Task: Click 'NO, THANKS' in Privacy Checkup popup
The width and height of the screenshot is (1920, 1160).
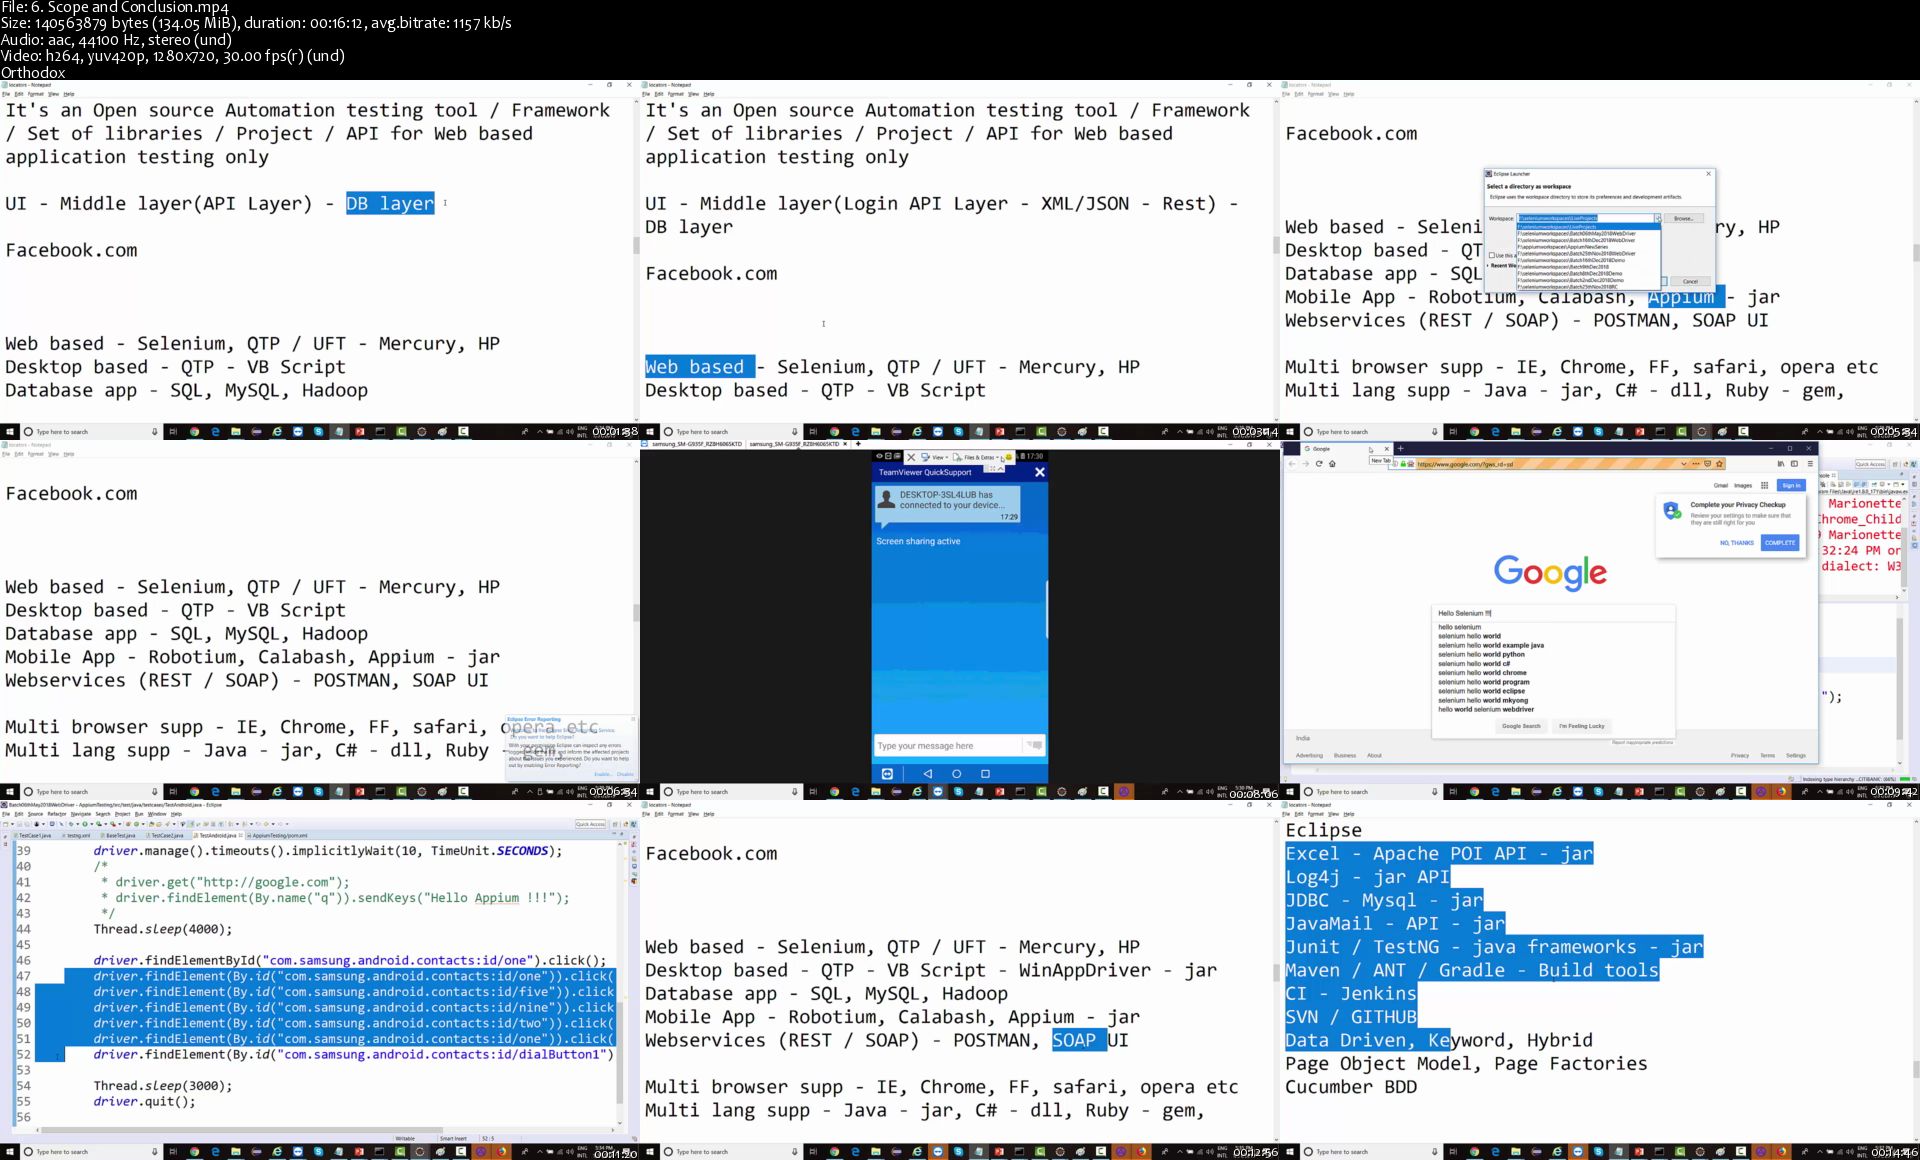Action: [x=1736, y=543]
